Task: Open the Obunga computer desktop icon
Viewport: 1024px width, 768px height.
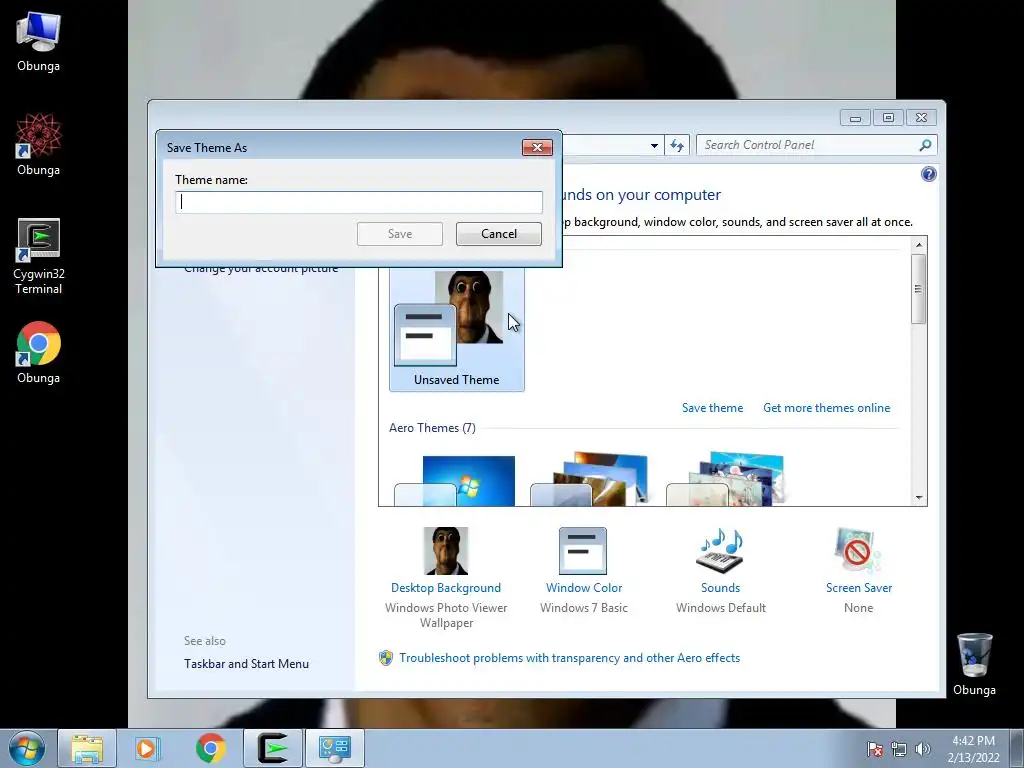Action: click(x=38, y=42)
